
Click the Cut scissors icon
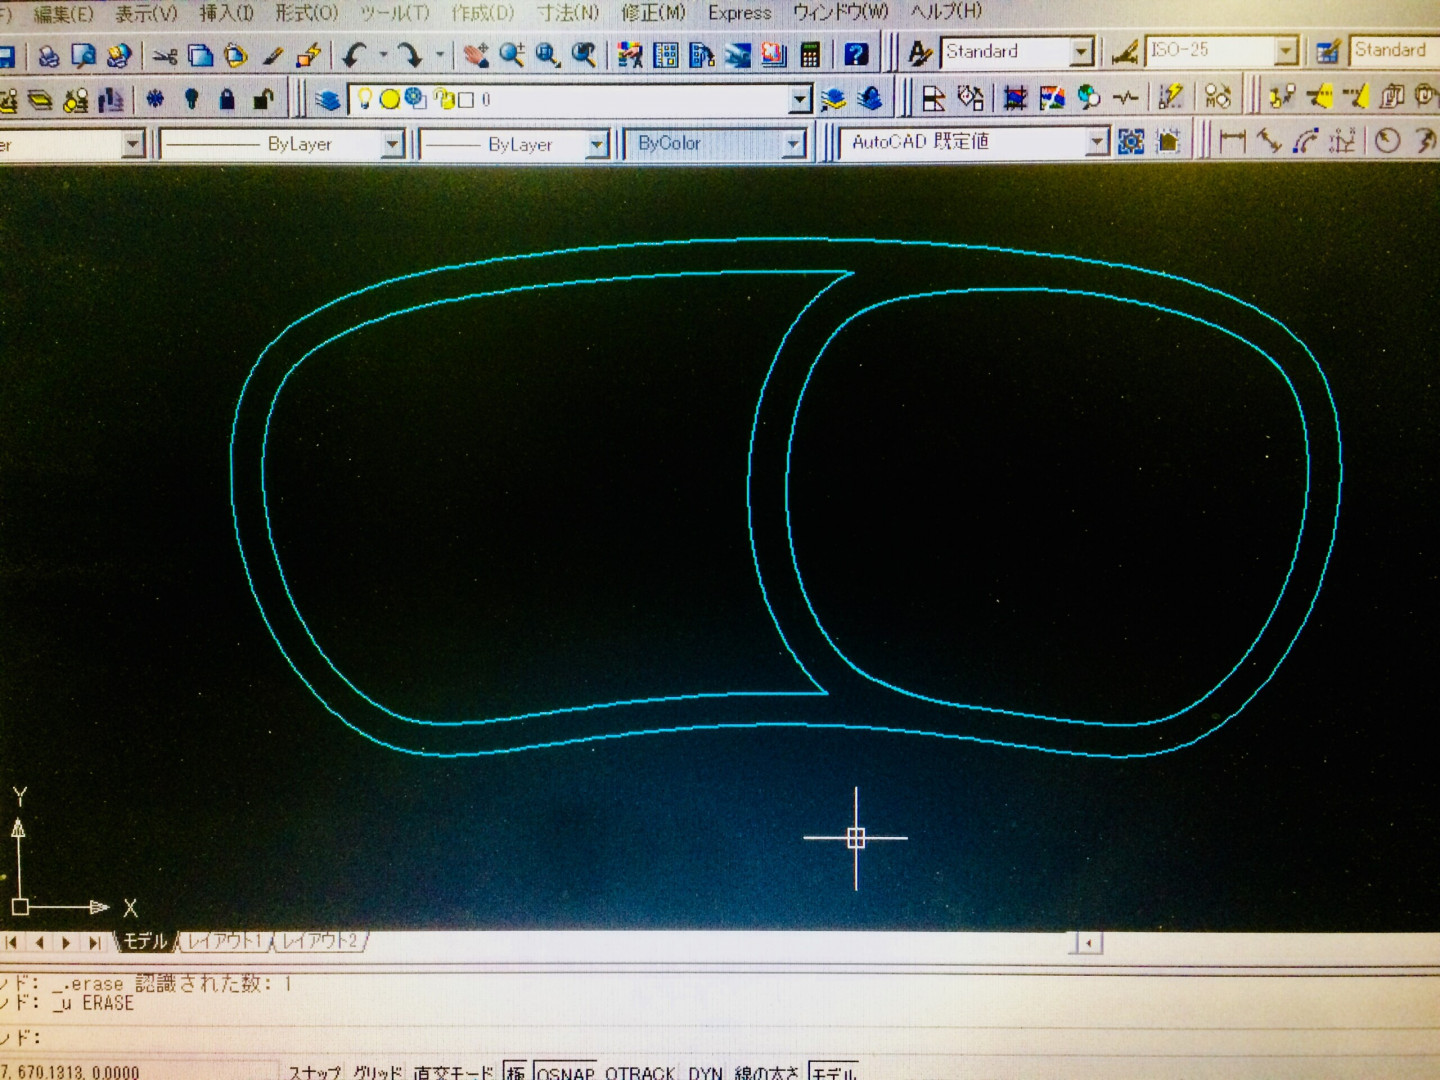point(165,56)
